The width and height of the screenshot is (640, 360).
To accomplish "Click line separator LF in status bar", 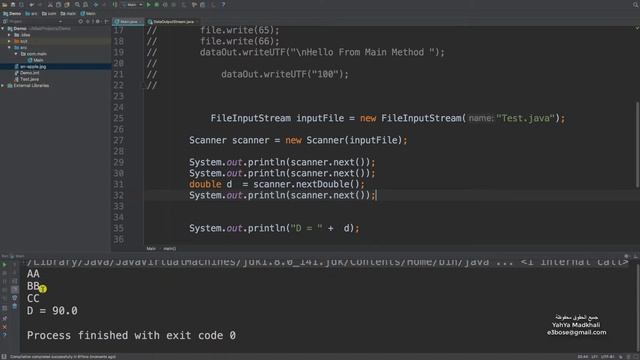I will (596, 357).
